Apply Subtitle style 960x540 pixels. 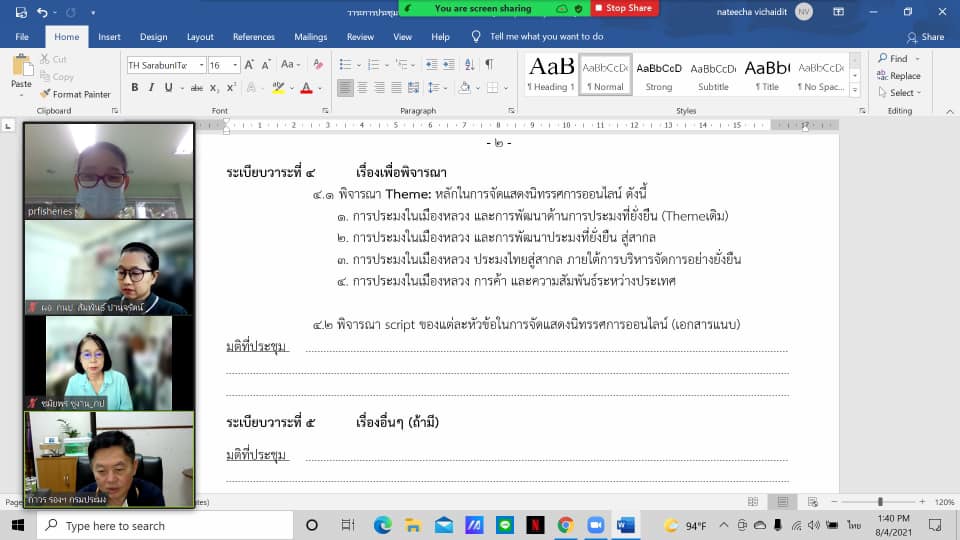tap(713, 75)
